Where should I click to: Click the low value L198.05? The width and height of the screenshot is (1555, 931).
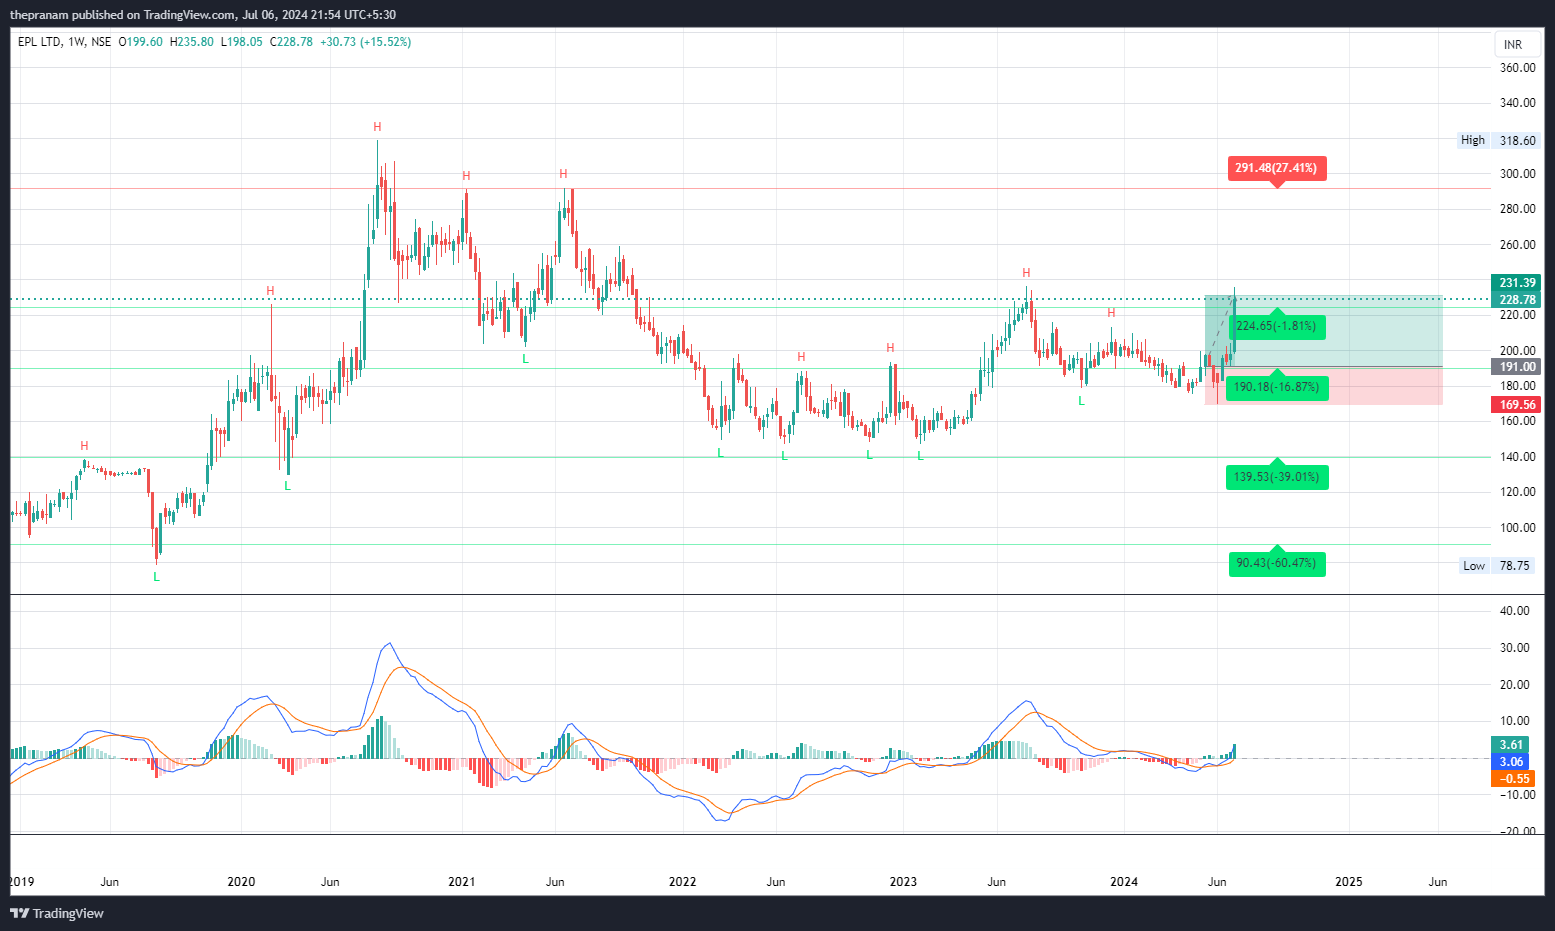click(x=242, y=42)
